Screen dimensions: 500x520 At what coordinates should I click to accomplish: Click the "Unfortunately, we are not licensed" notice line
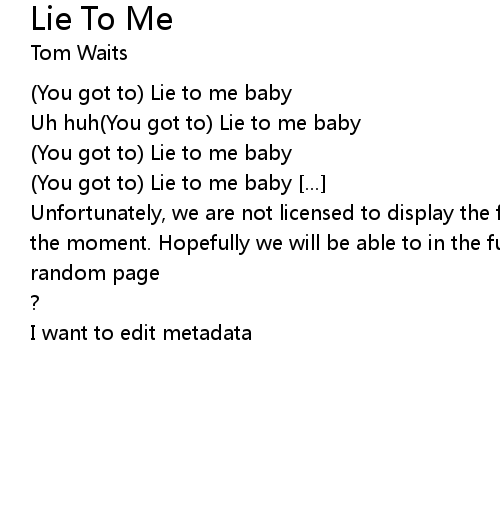click(265, 213)
